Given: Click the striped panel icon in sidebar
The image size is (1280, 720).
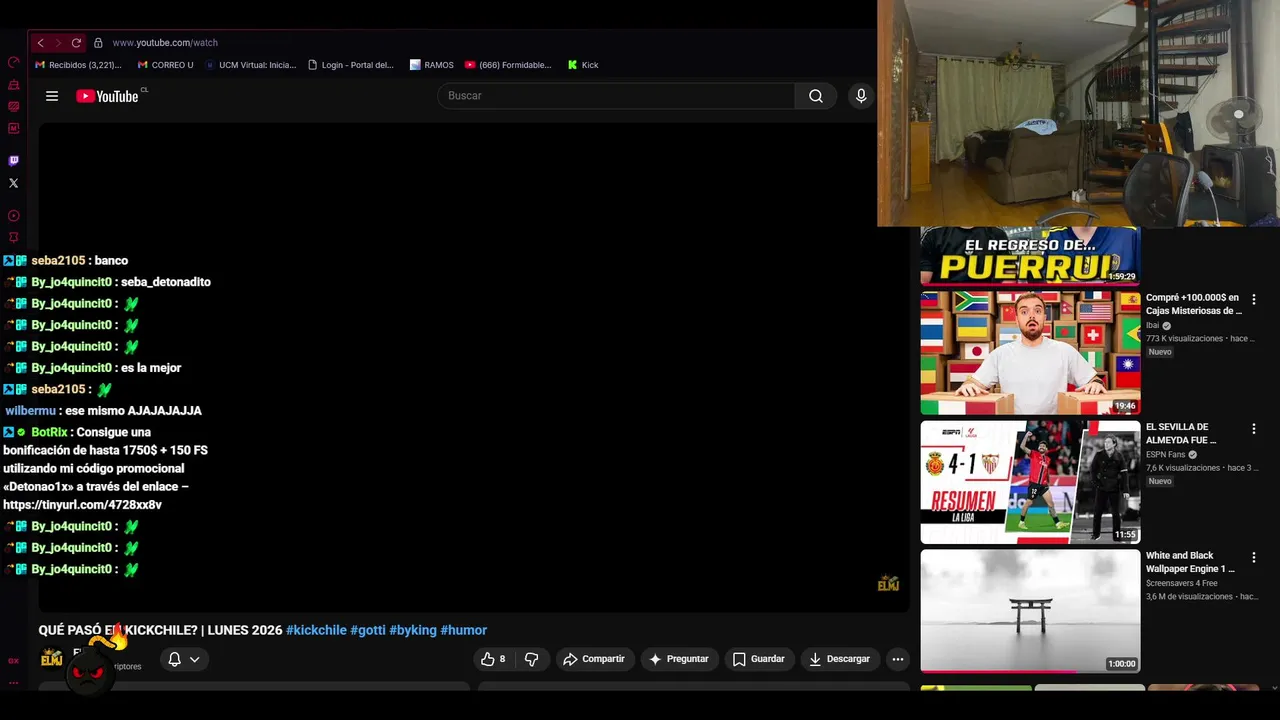Looking at the screenshot, I should (13, 107).
